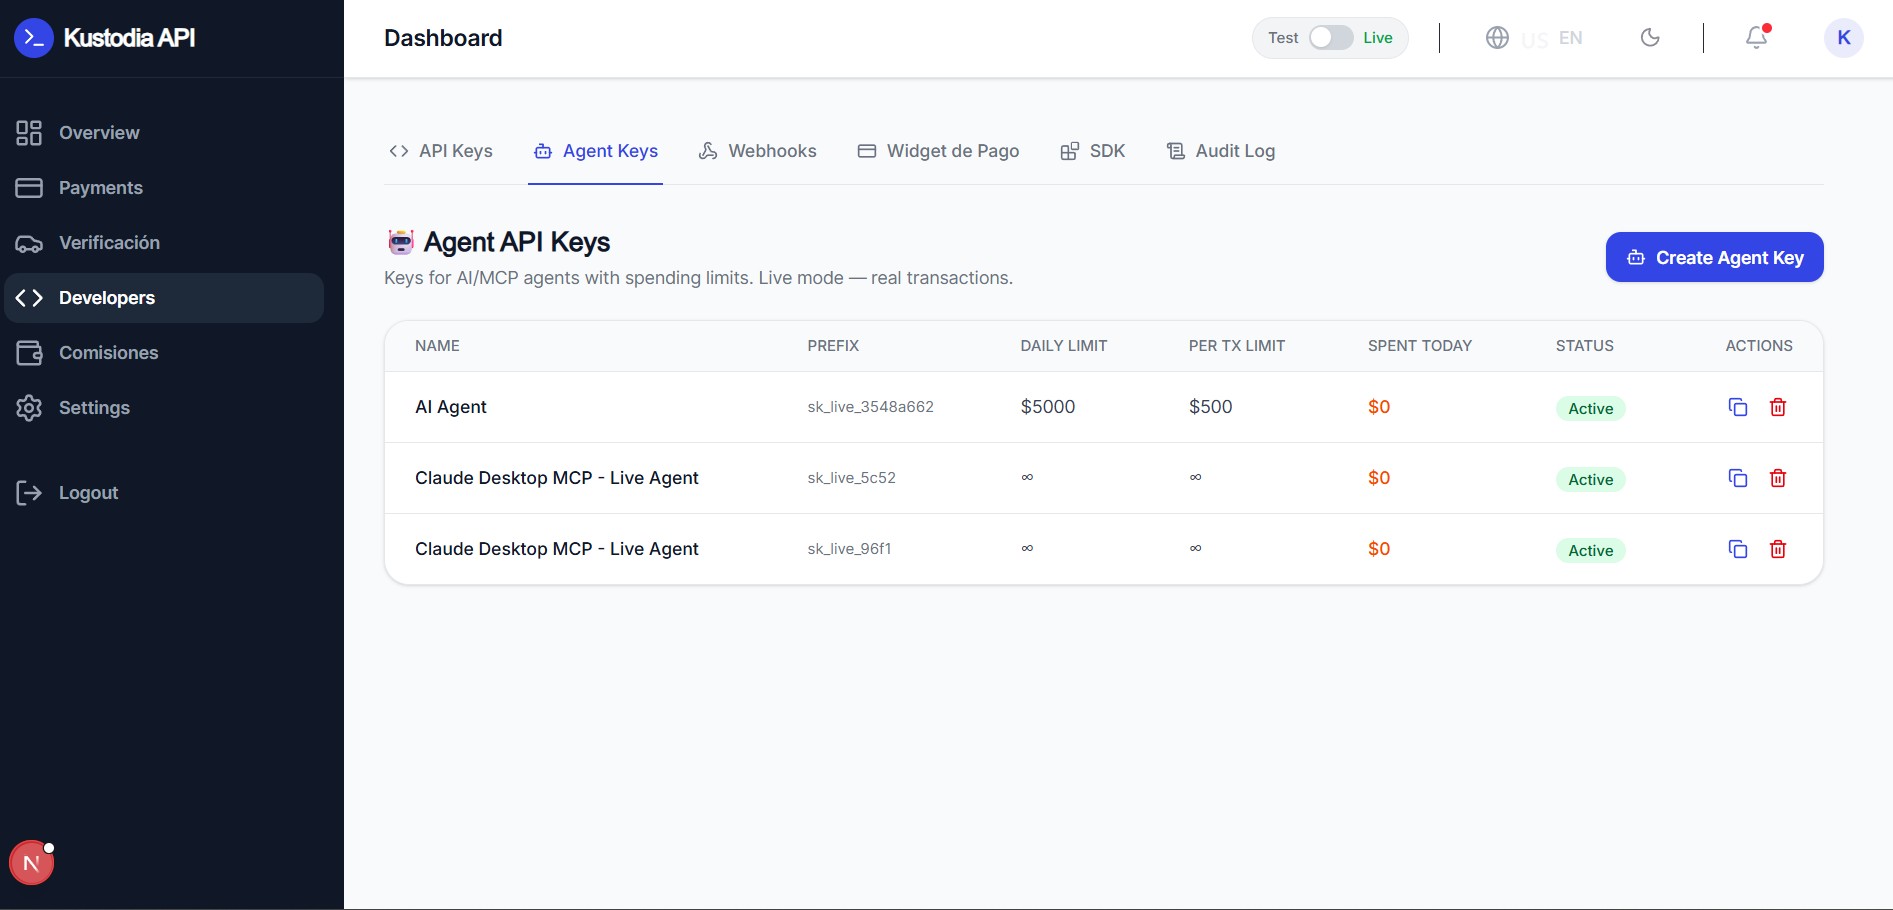
Task: Select the Audit Log tab
Action: pyautogui.click(x=1221, y=151)
